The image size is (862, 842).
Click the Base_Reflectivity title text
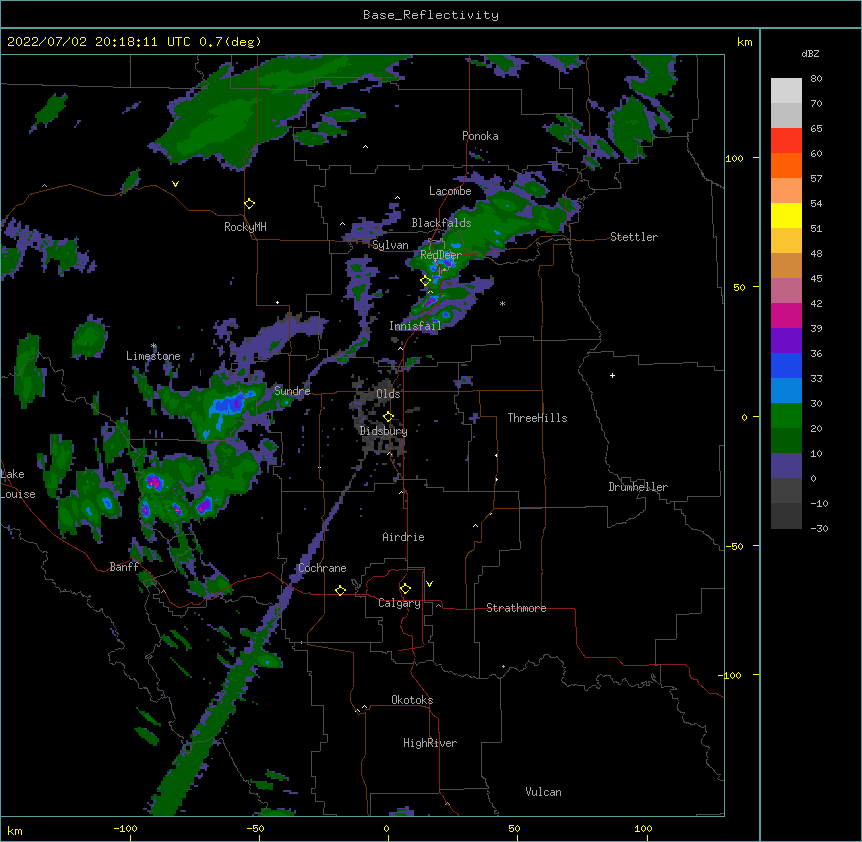(x=431, y=15)
